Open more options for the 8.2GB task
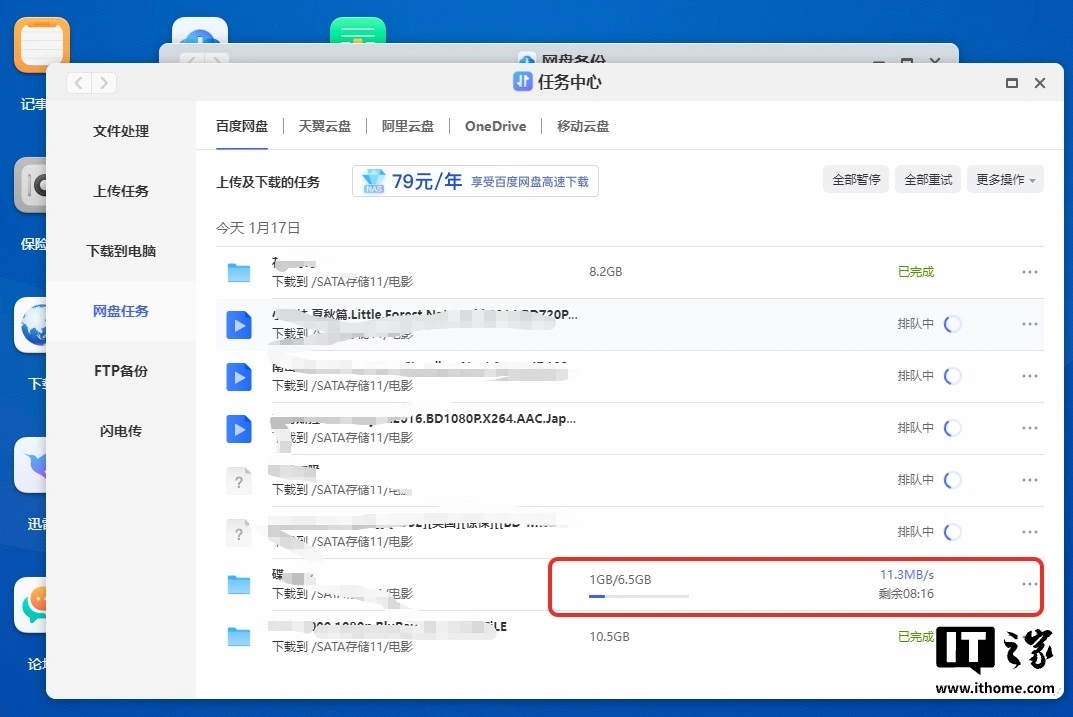This screenshot has height=717, width=1073. pos(1029,272)
